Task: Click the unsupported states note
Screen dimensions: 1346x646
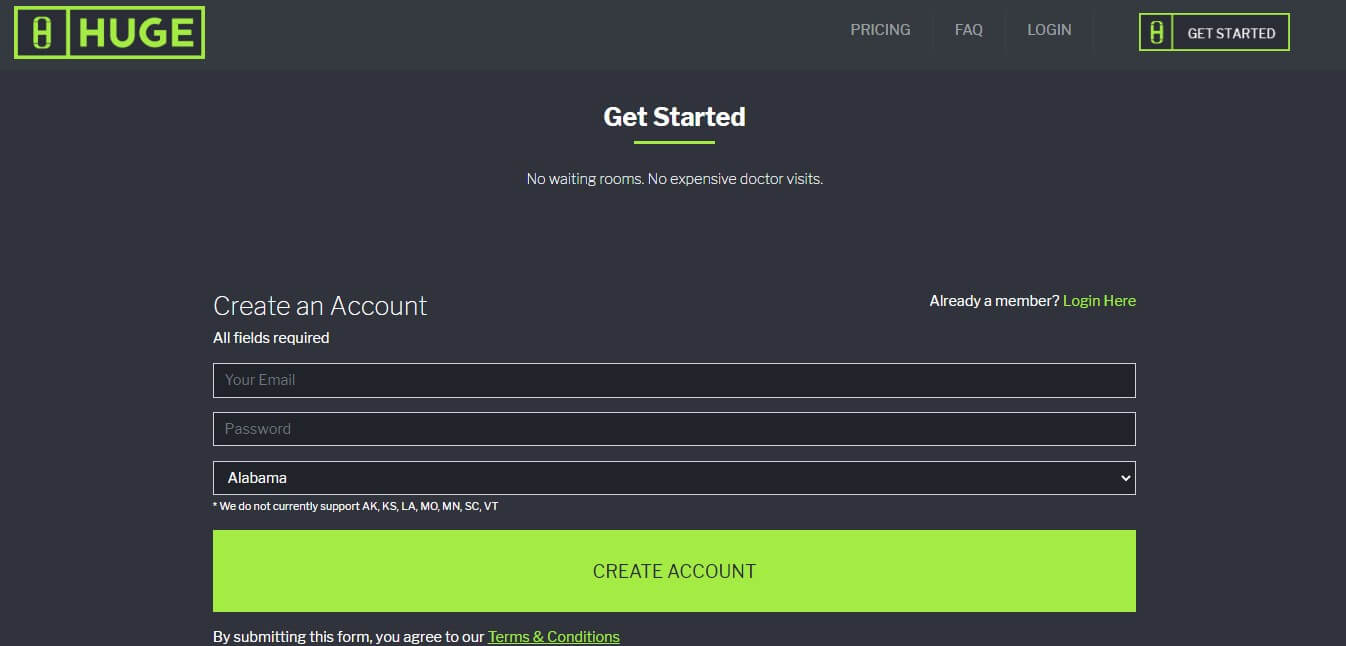Action: pyautogui.click(x=356, y=506)
